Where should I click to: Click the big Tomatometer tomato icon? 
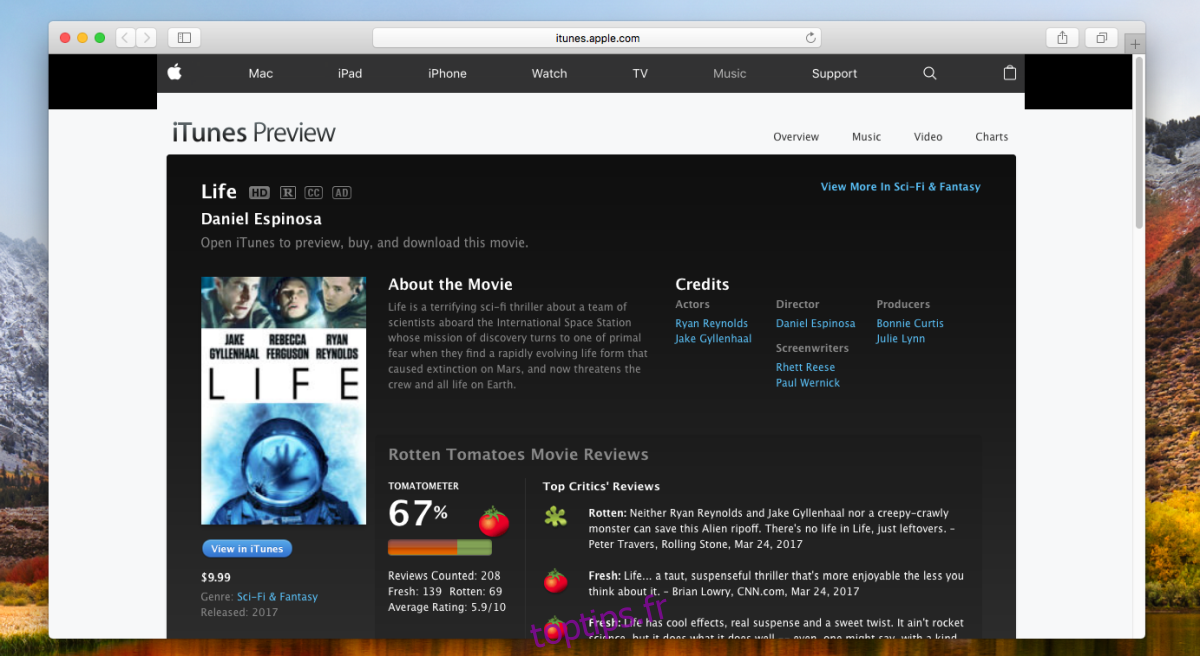(494, 521)
